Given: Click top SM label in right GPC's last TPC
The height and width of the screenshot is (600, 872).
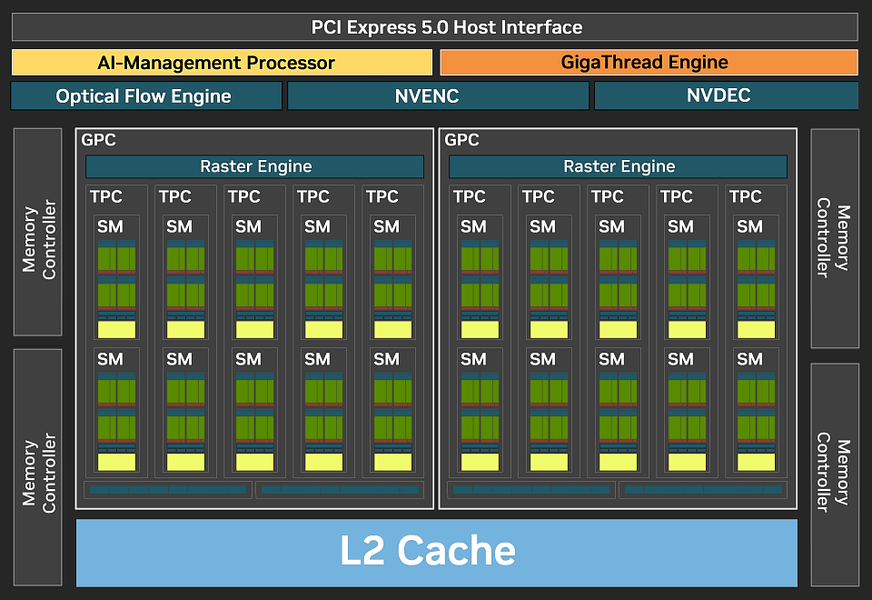Looking at the screenshot, I should 750,227.
